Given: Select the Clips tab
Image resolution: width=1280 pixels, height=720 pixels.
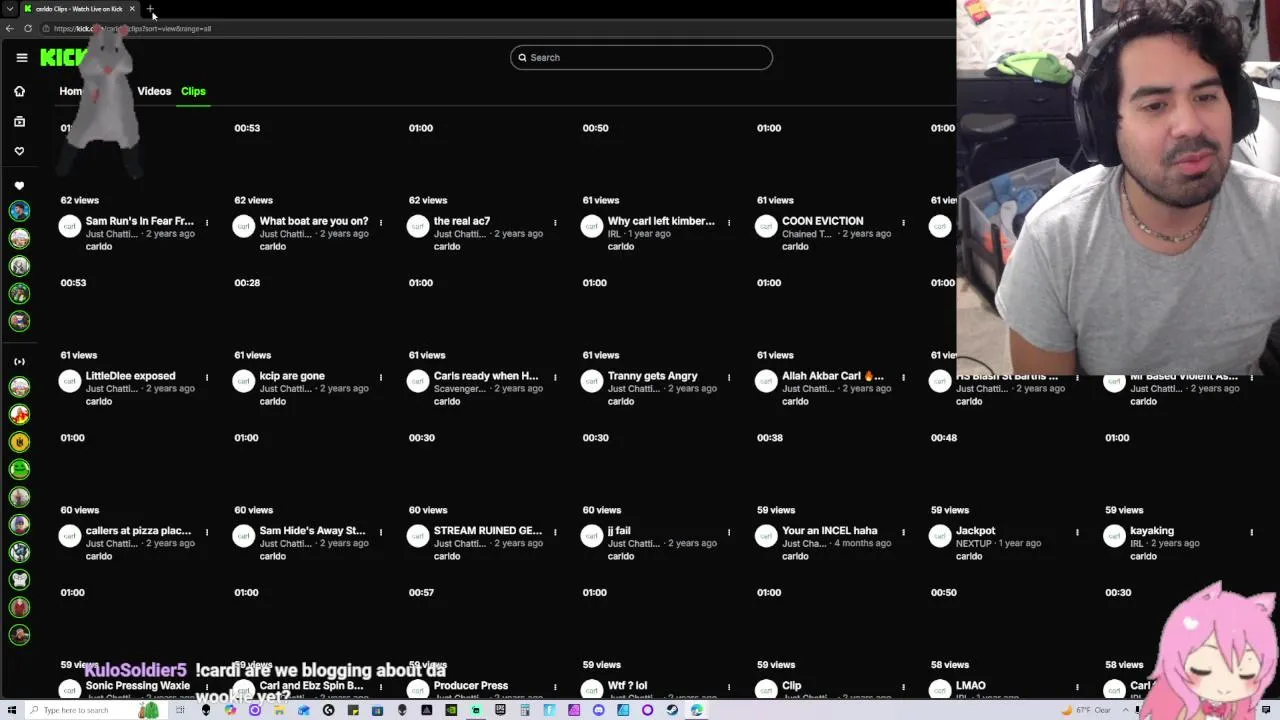Looking at the screenshot, I should pos(193,91).
